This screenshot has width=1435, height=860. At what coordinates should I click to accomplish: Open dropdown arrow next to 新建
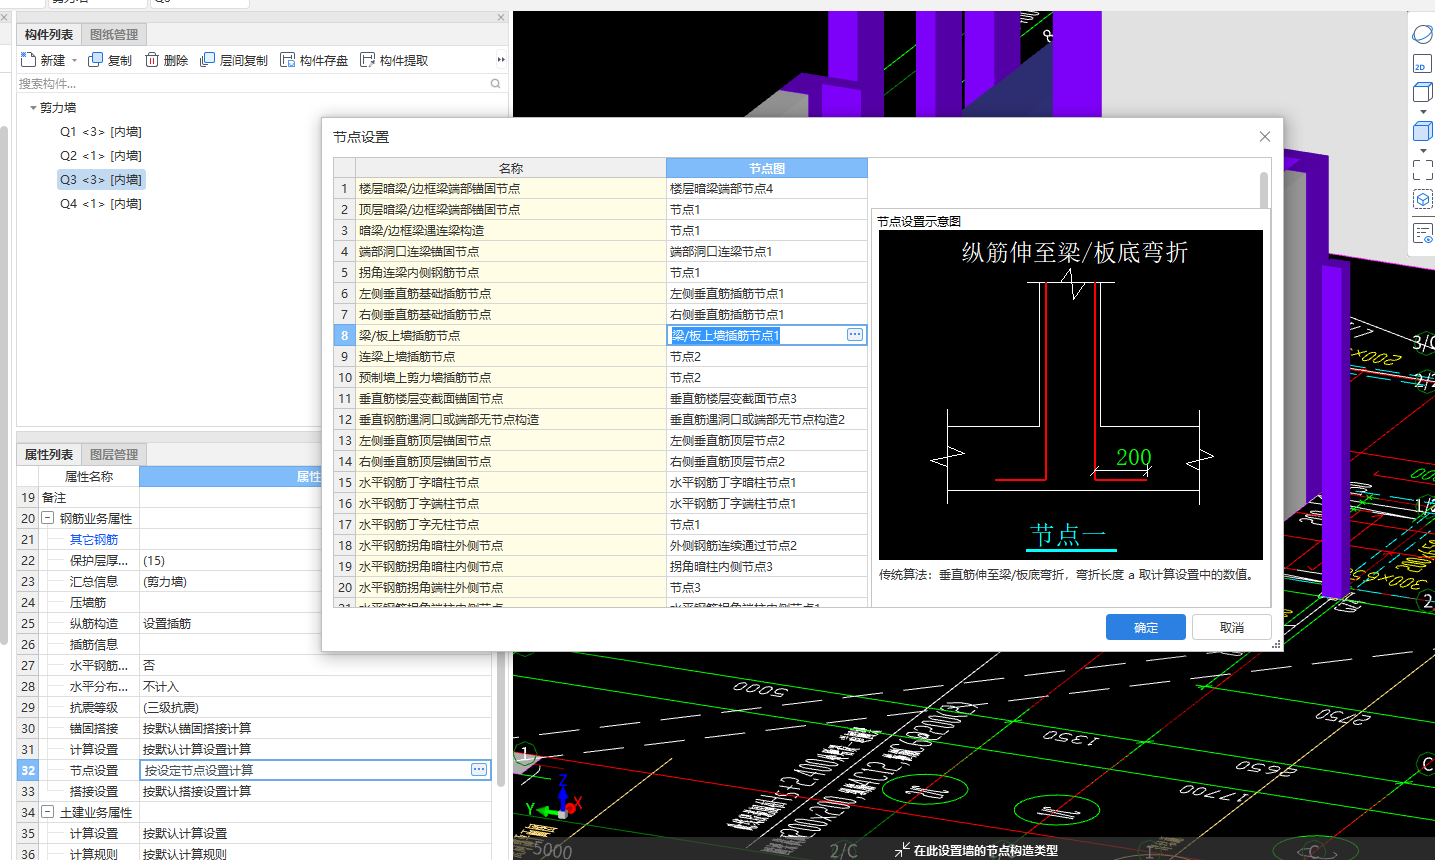(x=74, y=61)
